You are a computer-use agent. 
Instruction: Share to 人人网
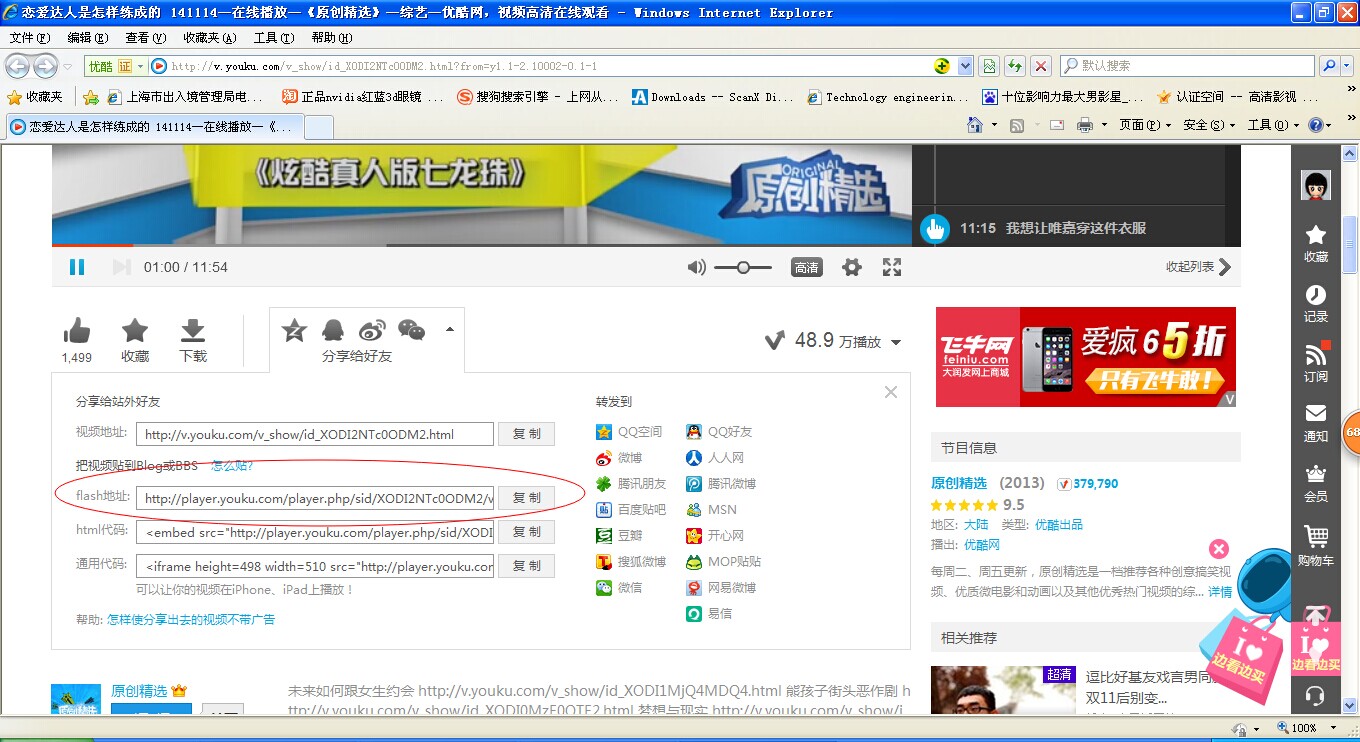pos(715,458)
